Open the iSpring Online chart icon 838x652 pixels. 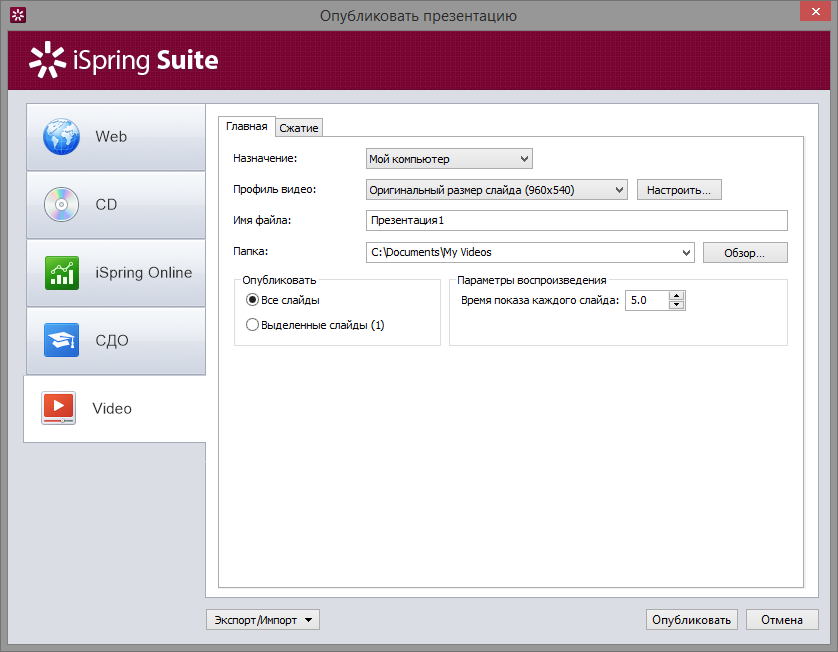(x=62, y=273)
